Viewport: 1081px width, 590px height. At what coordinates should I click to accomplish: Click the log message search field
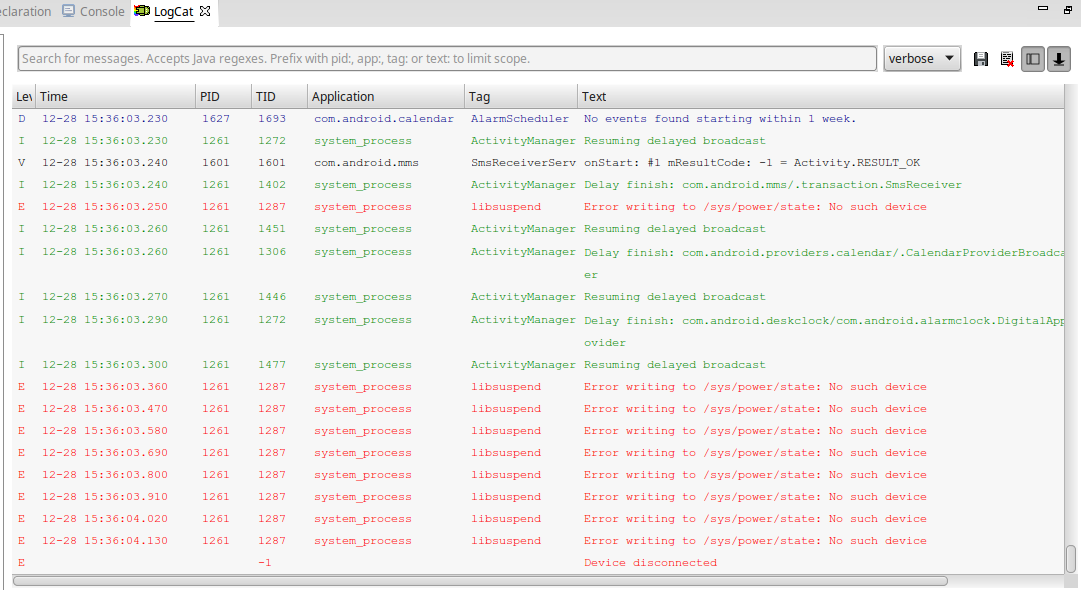447,59
